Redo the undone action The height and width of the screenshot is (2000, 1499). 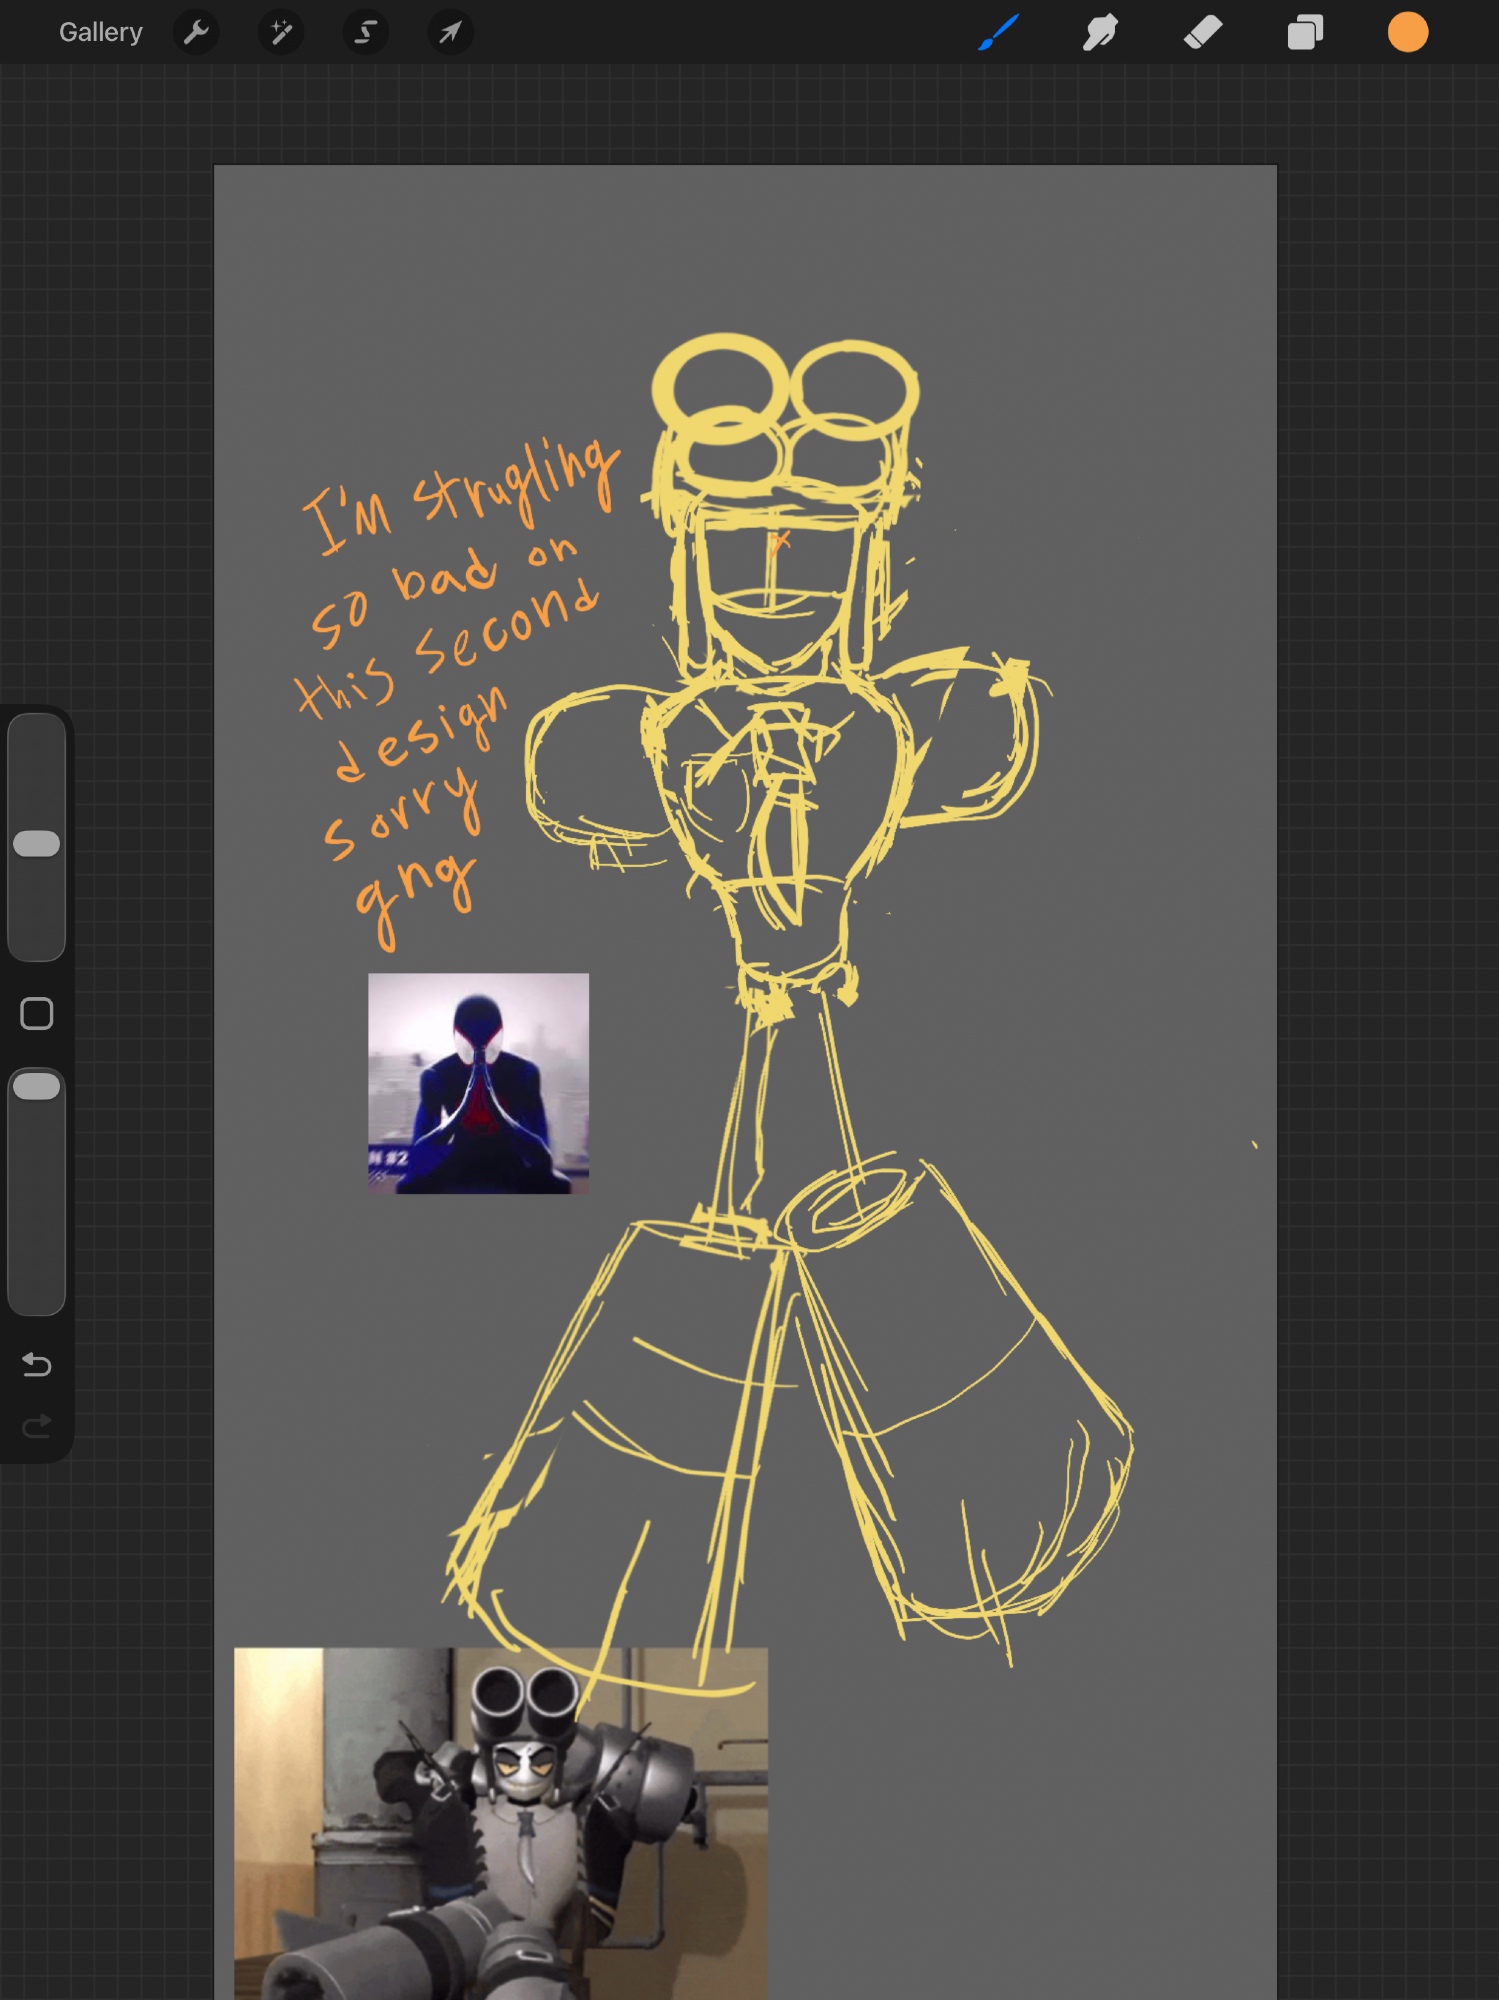[x=37, y=1426]
